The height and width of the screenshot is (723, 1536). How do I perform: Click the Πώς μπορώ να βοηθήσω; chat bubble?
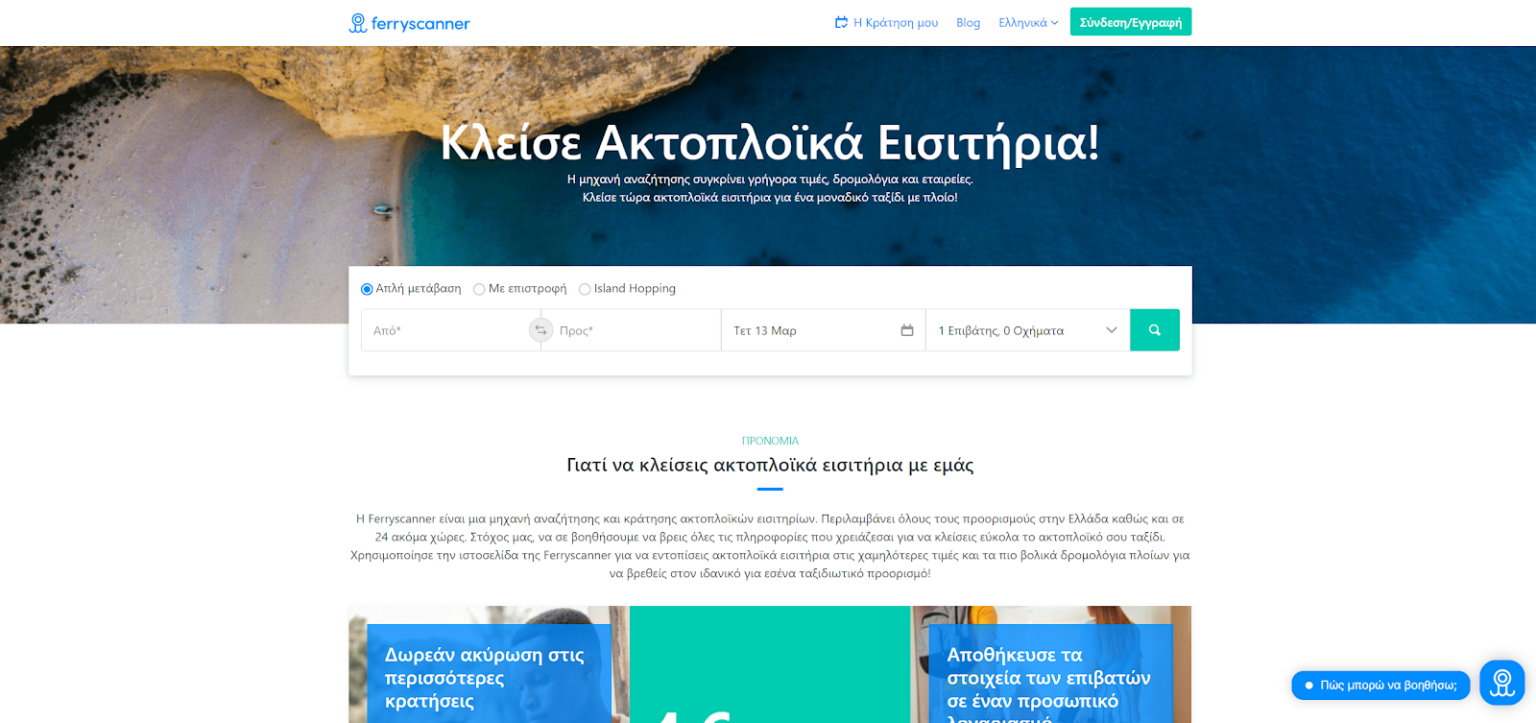tap(1380, 685)
